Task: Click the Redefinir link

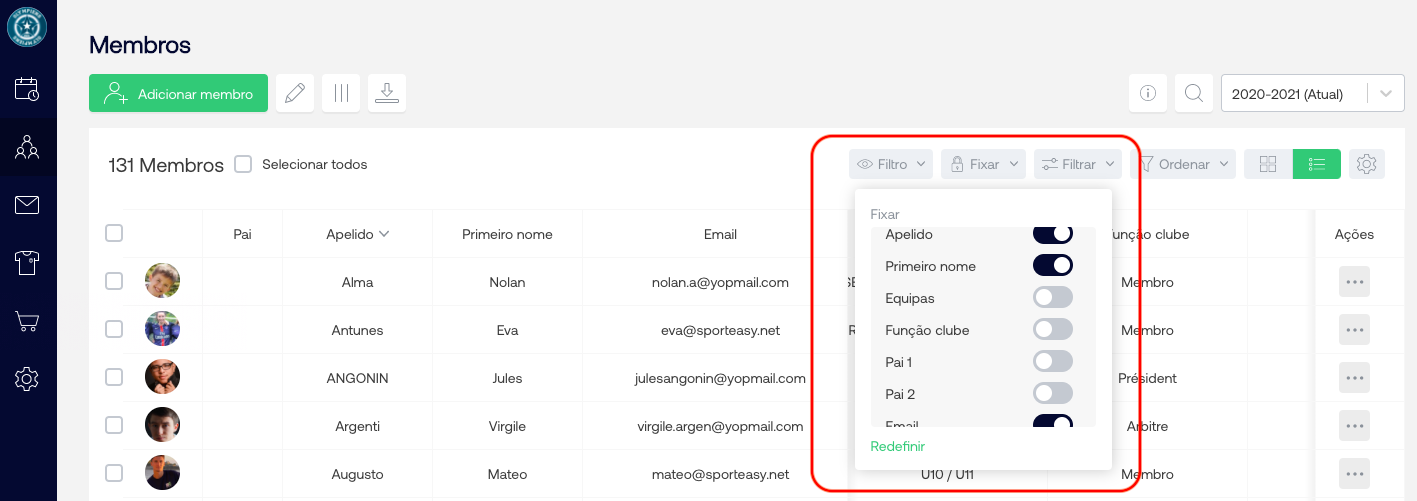Action: 897,446
